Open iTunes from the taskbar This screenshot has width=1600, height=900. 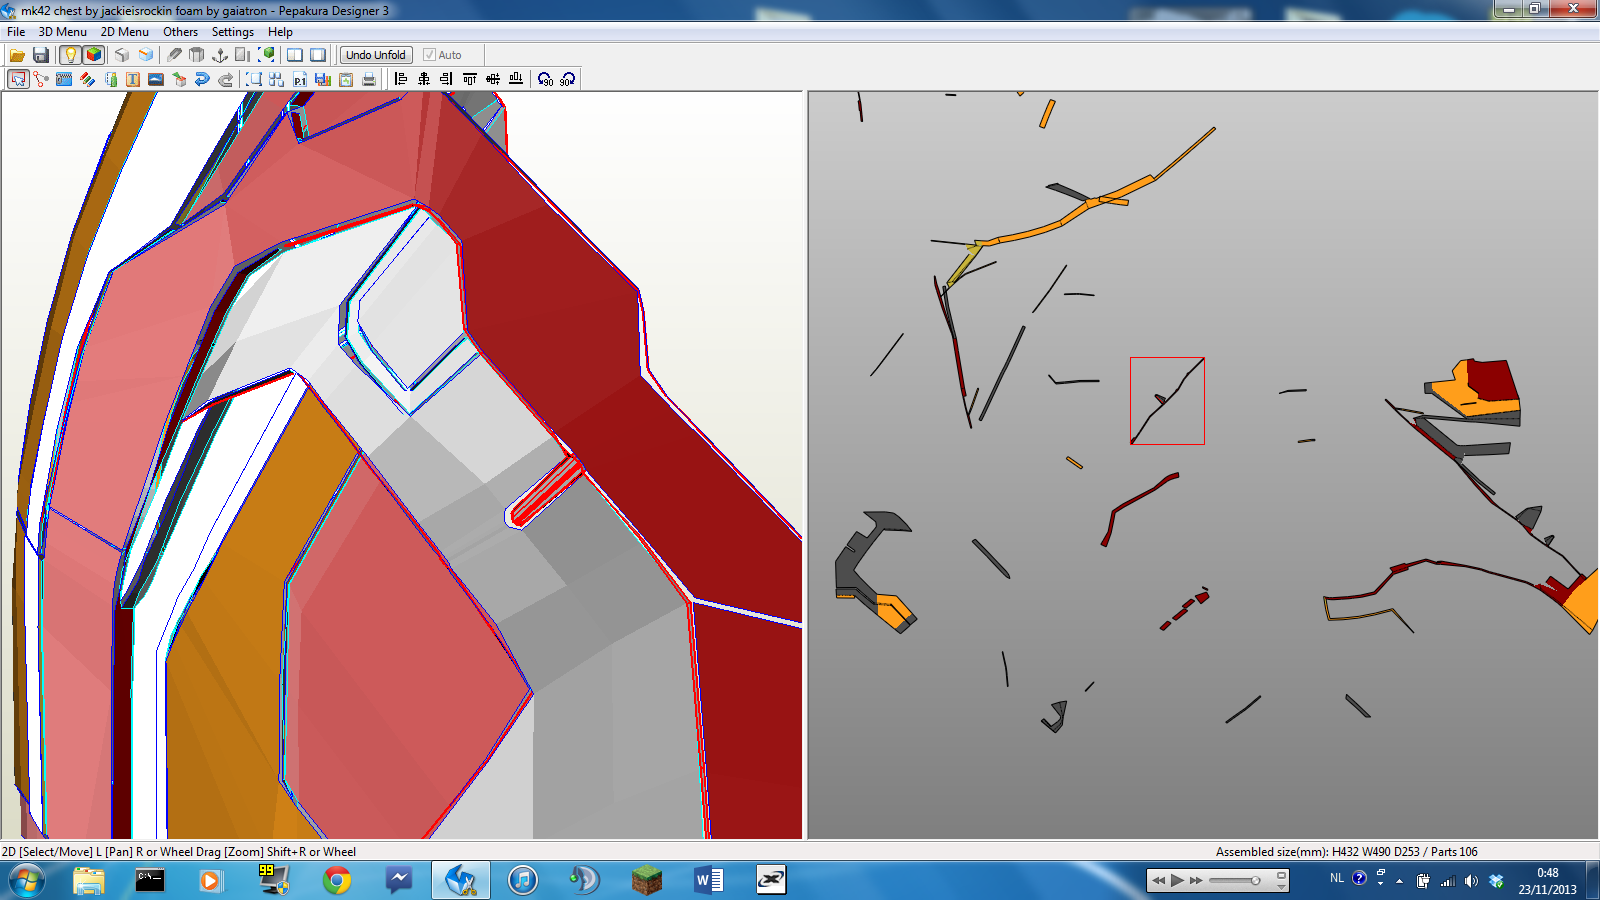[x=522, y=880]
